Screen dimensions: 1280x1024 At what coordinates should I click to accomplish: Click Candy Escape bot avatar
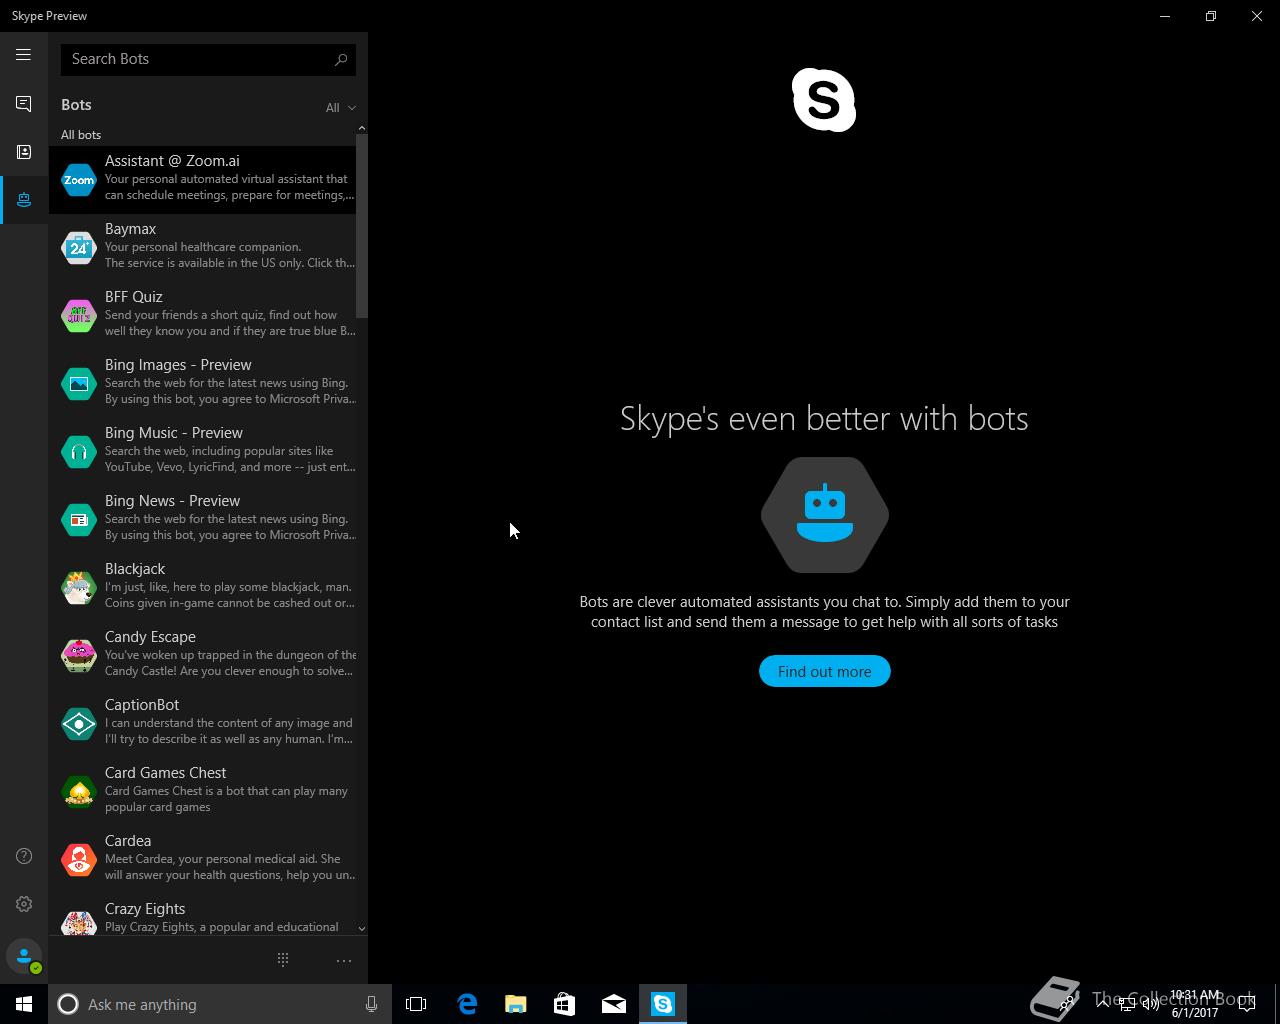click(79, 656)
